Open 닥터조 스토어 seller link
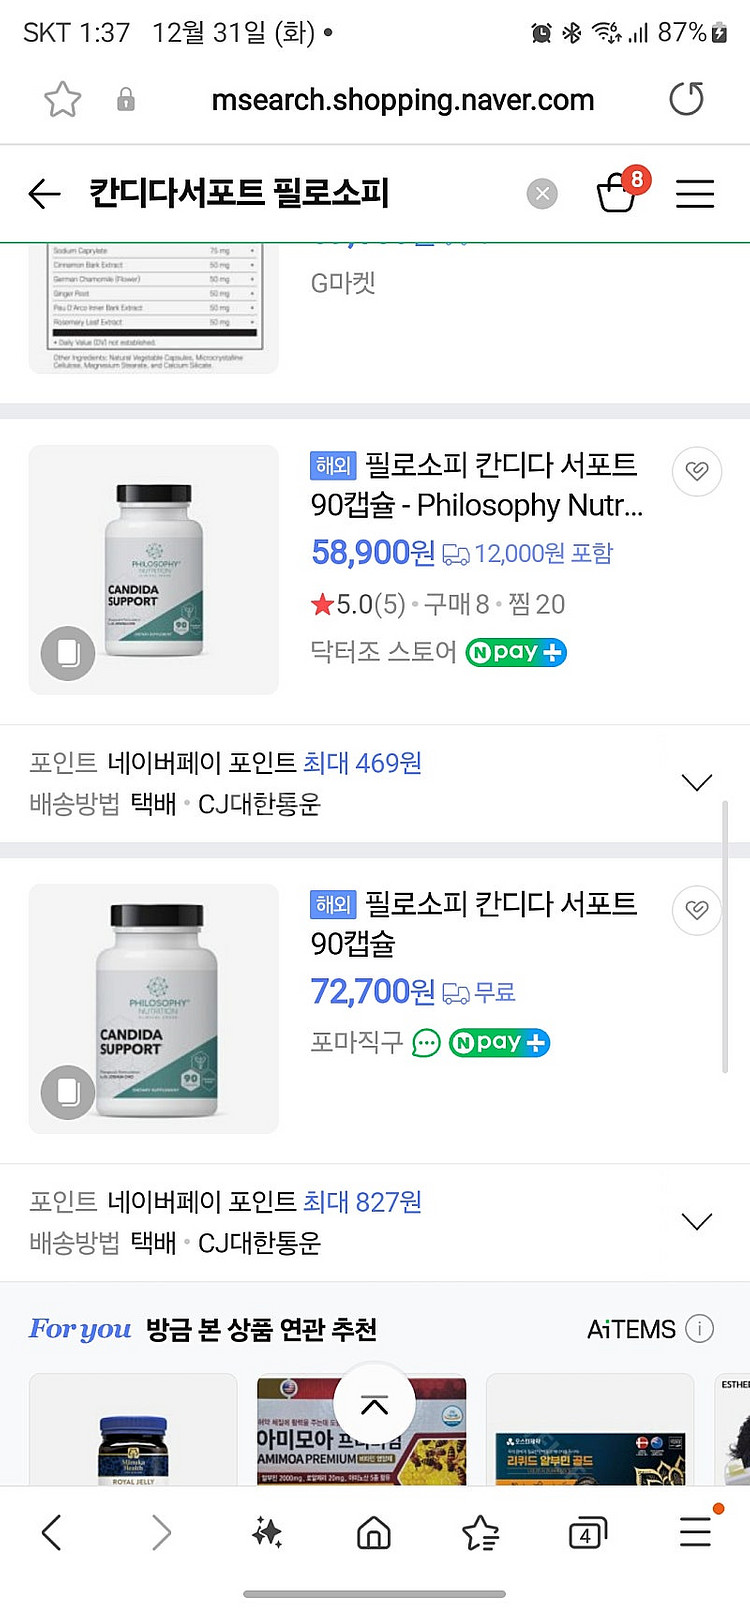This screenshot has height=1609, width=750. pos(383,652)
